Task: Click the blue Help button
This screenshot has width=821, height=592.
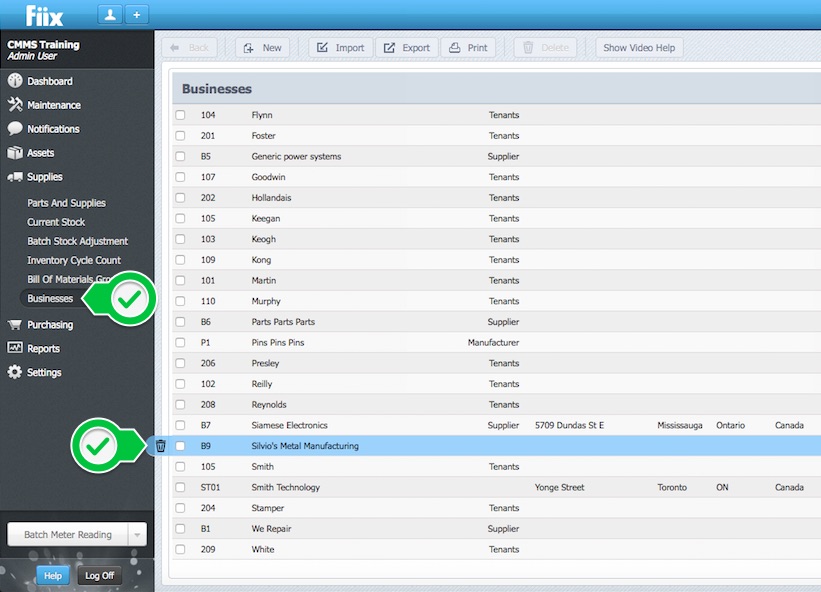Action: click(52, 576)
